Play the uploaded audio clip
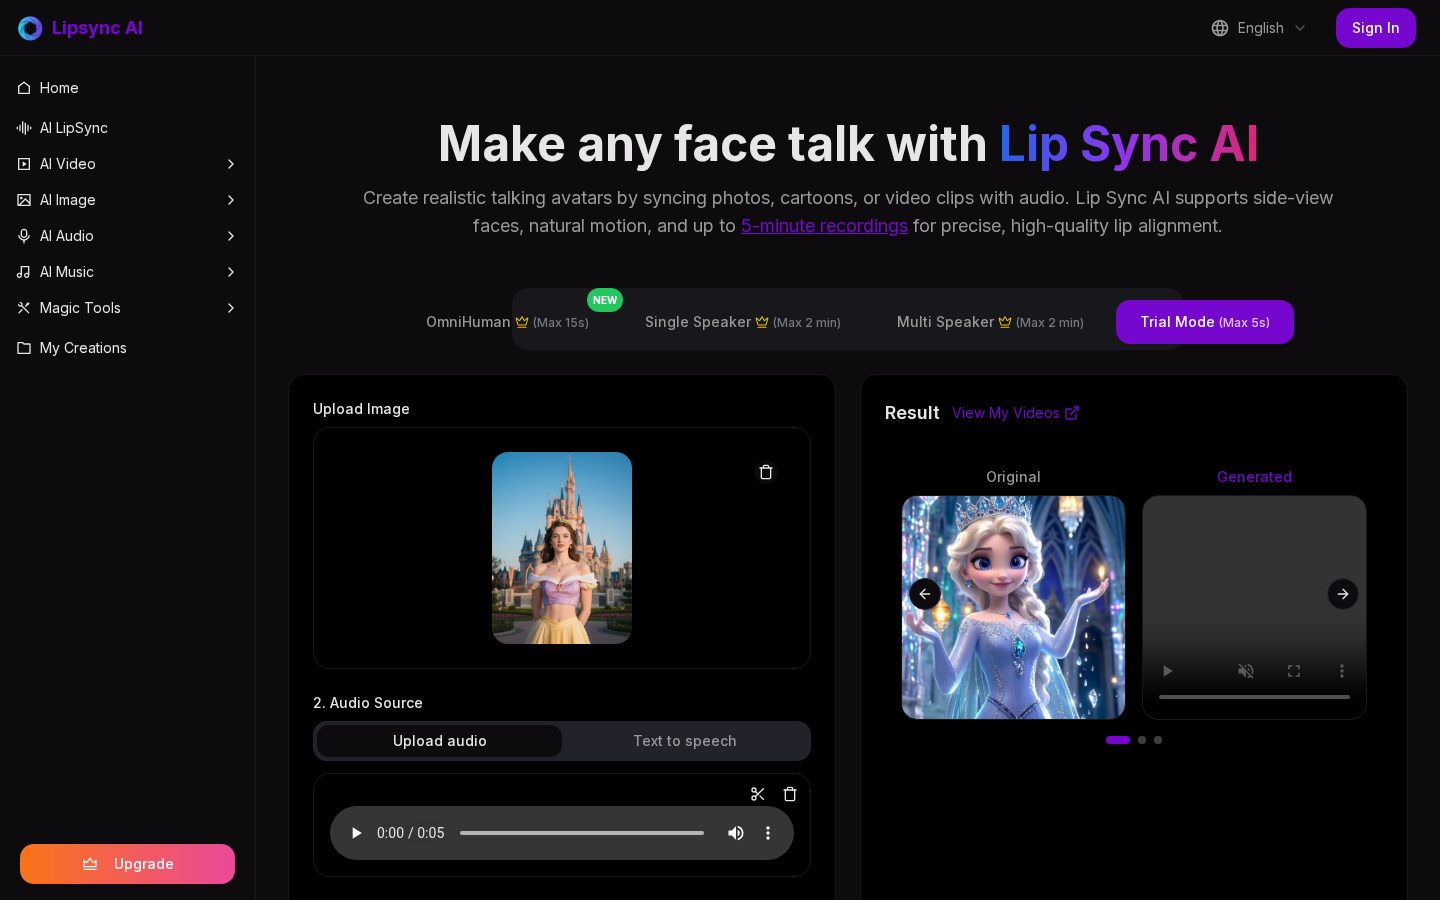The height and width of the screenshot is (900, 1440). [x=356, y=833]
